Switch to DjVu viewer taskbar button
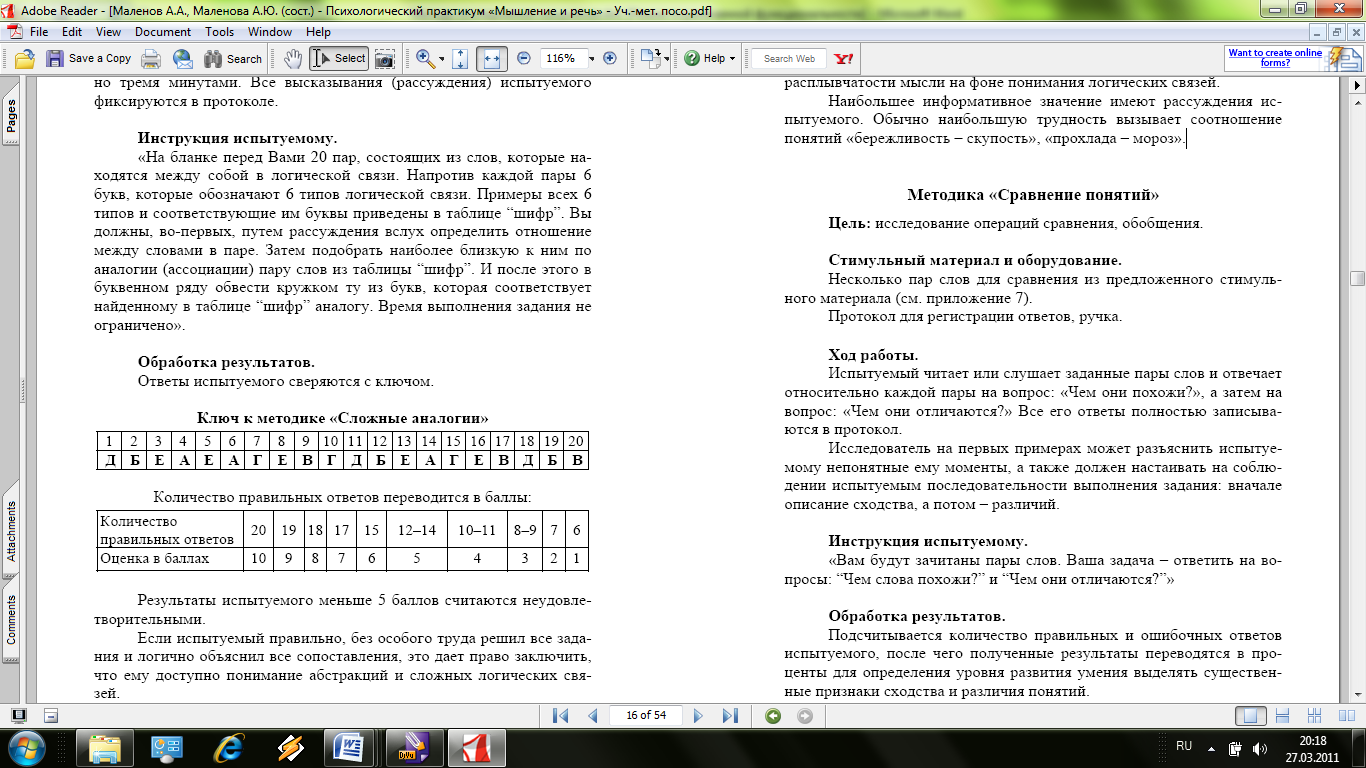This screenshot has height=768, width=1366. pos(413,747)
